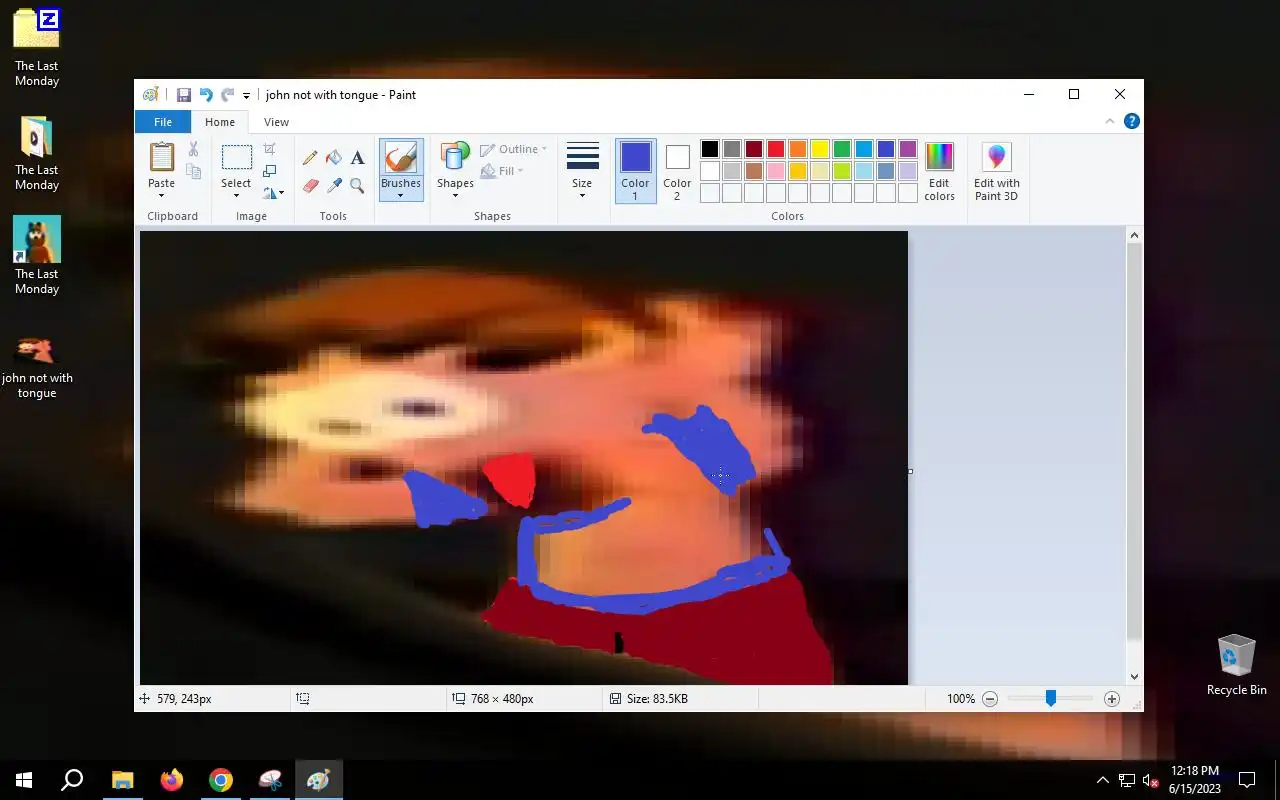This screenshot has width=1280, height=800.
Task: Pick the black color swatch
Action: [x=710, y=149]
